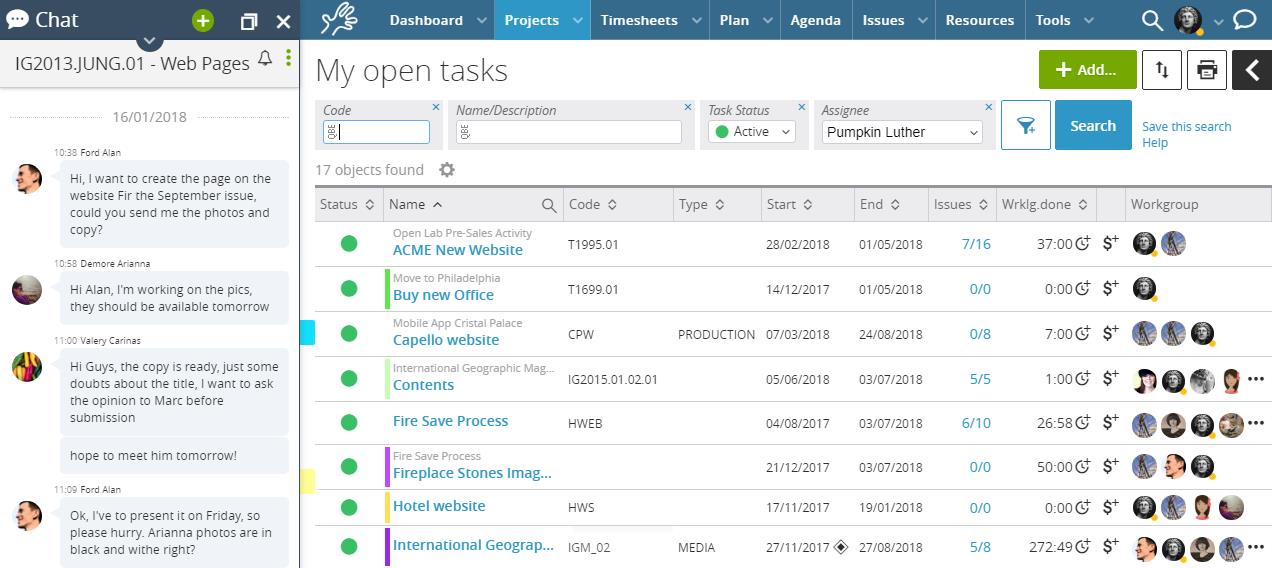
Task: Click the print icon button
Action: pos(1207,70)
